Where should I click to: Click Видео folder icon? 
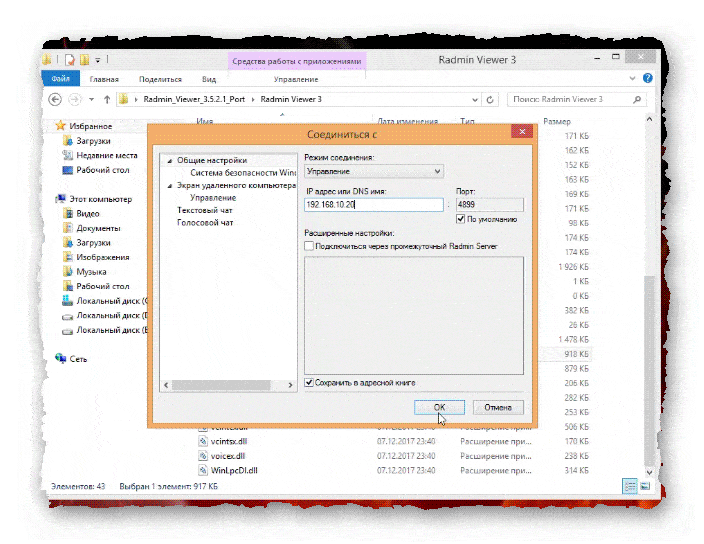click(x=67, y=213)
